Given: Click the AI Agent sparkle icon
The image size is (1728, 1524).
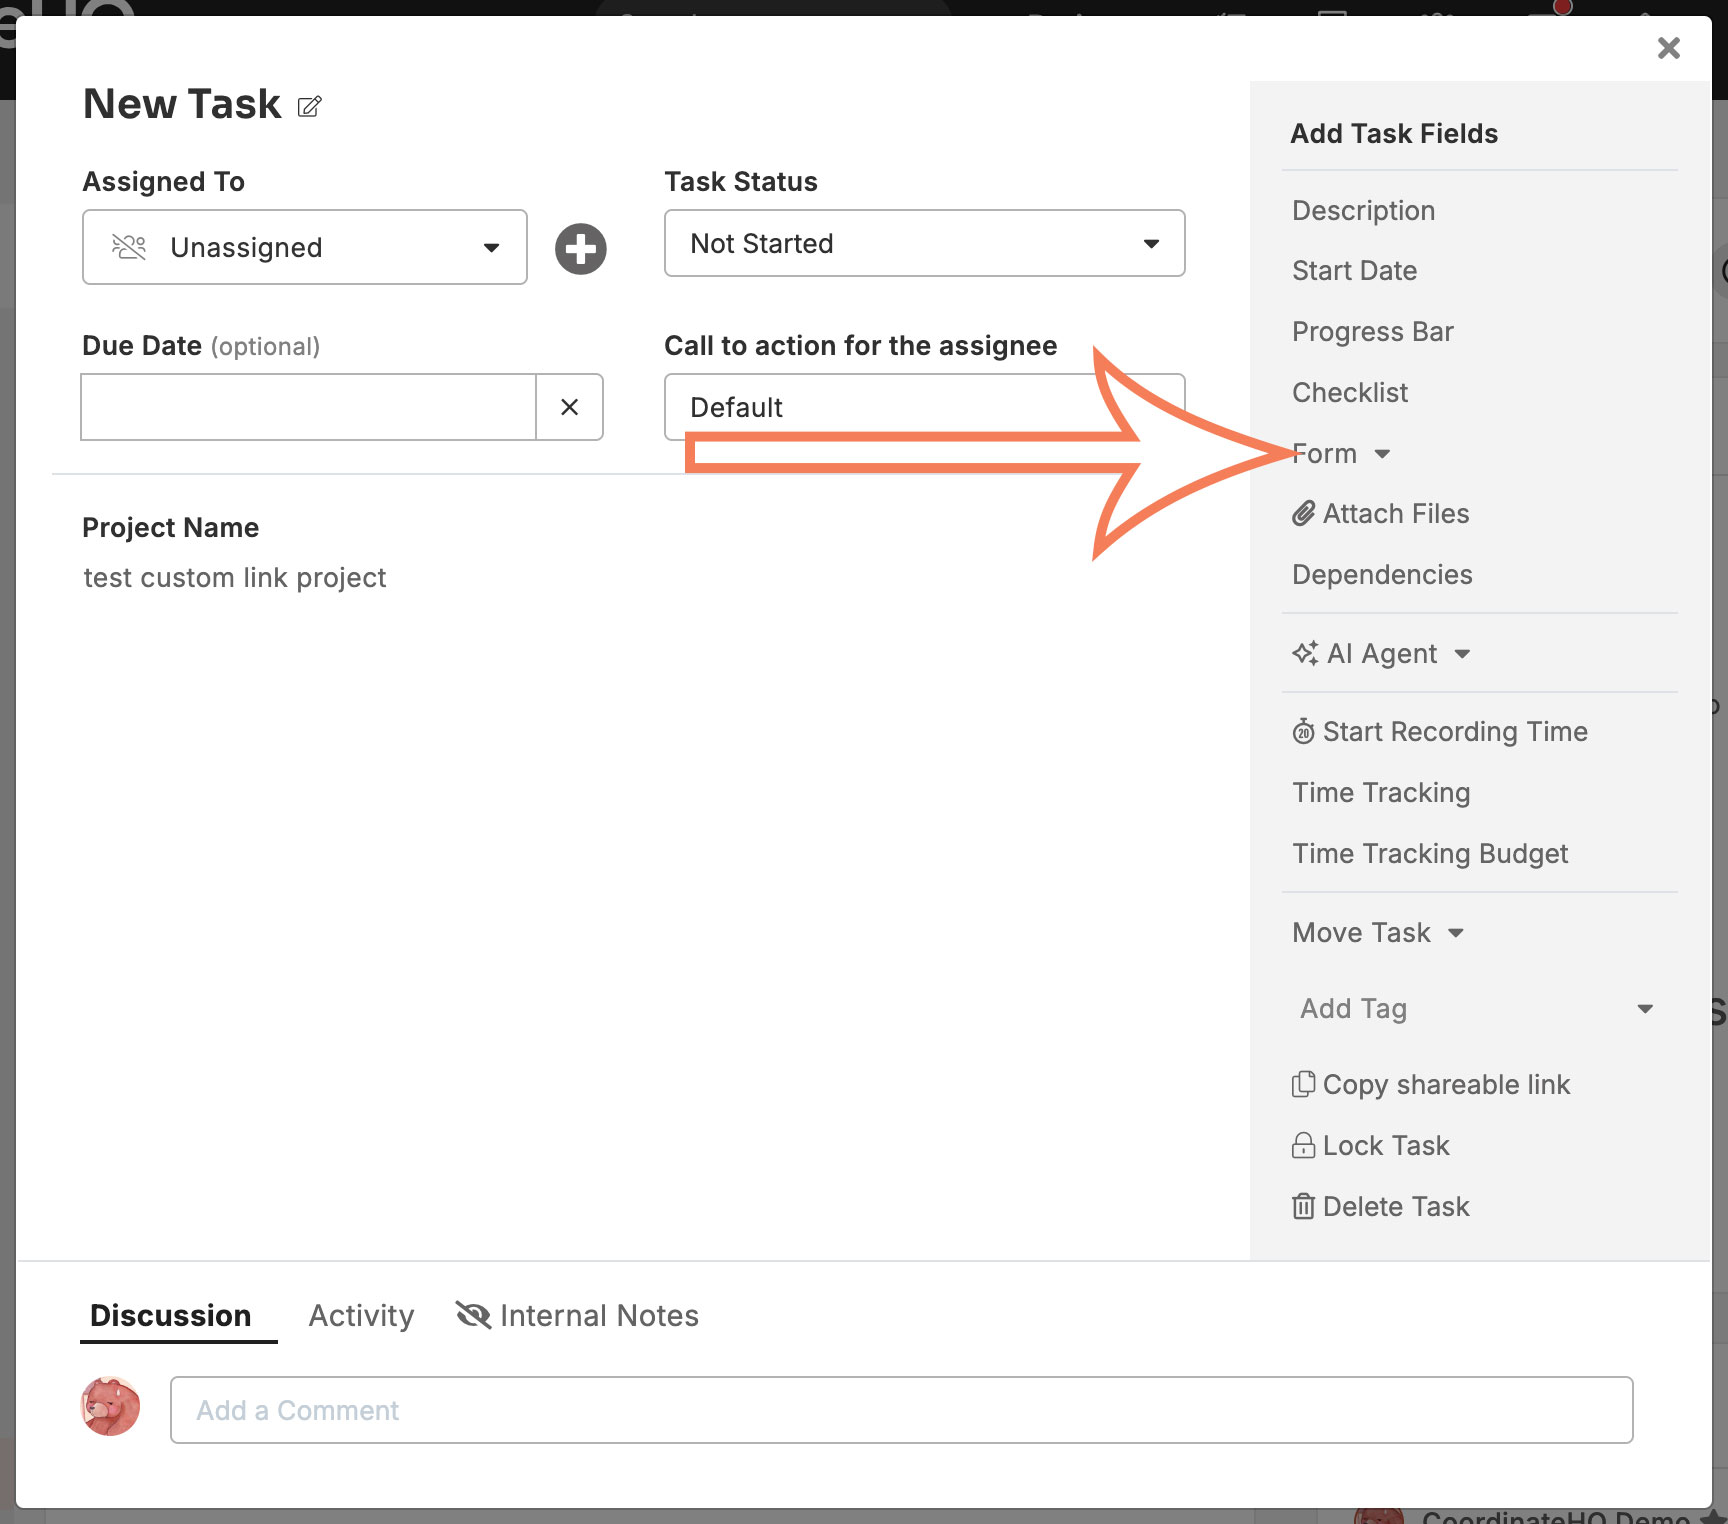Looking at the screenshot, I should [x=1305, y=654].
